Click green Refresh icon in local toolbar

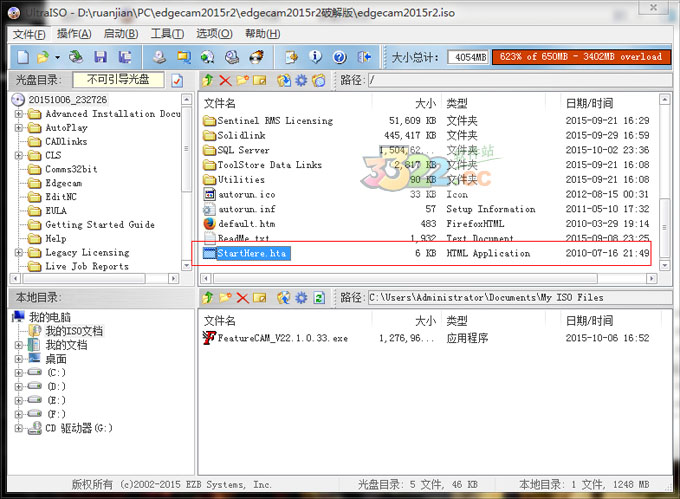319,298
